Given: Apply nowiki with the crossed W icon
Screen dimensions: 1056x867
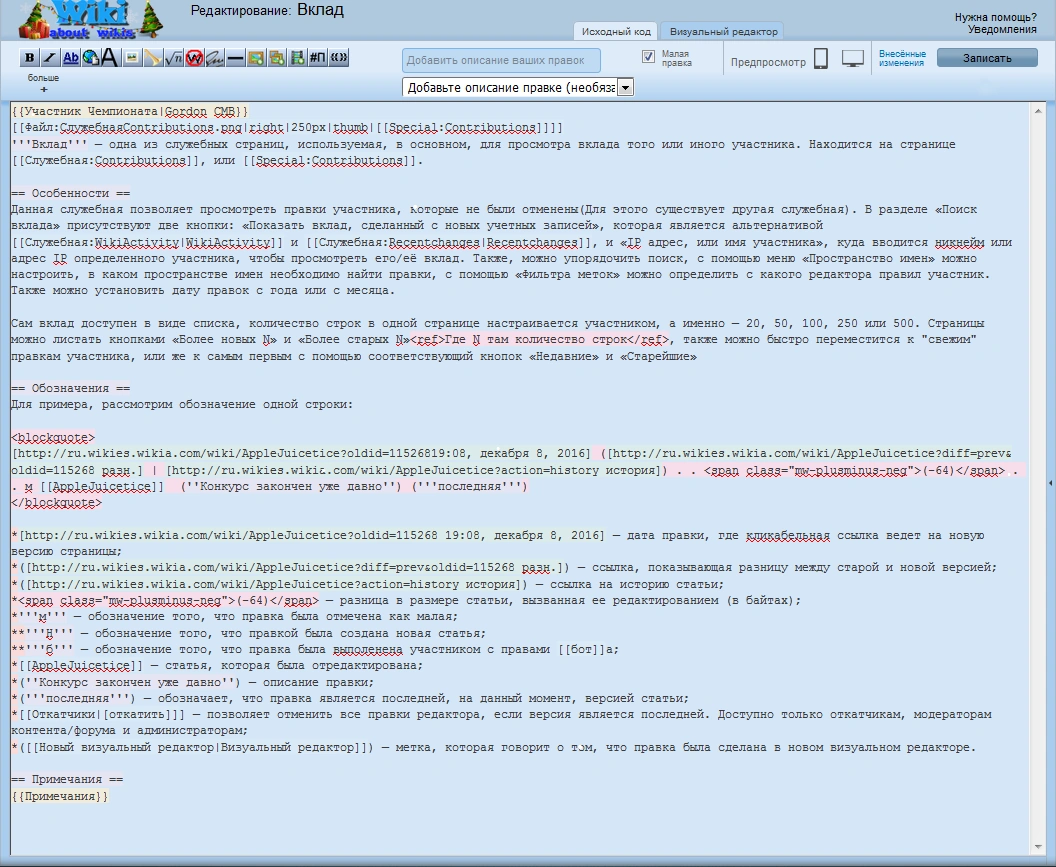Looking at the screenshot, I should (x=194, y=58).
